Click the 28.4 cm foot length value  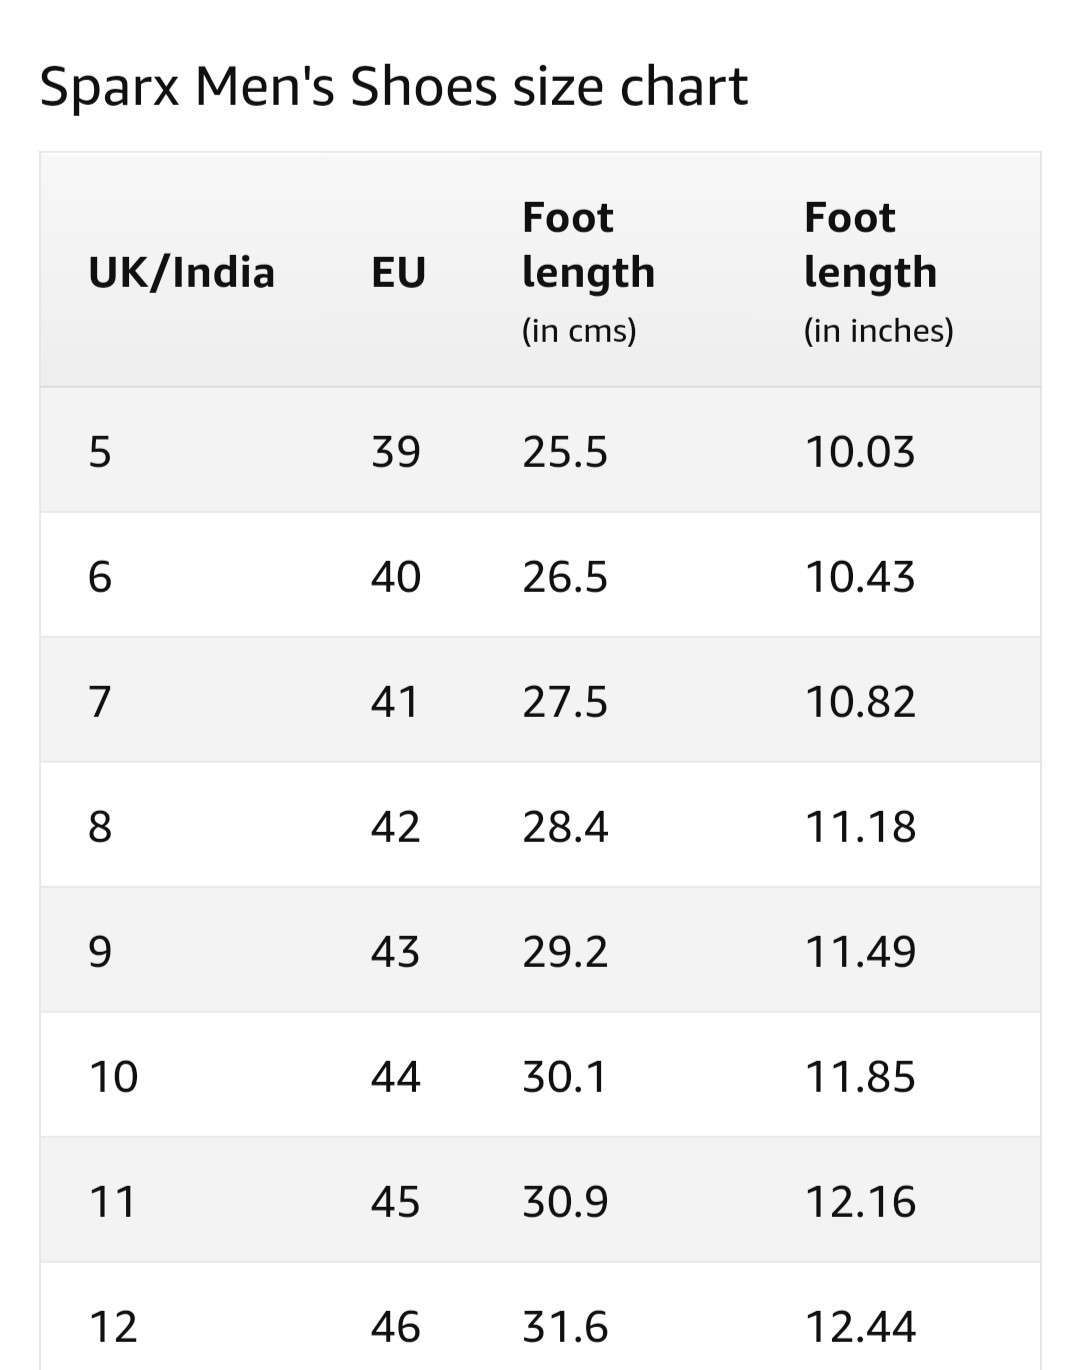(x=565, y=827)
